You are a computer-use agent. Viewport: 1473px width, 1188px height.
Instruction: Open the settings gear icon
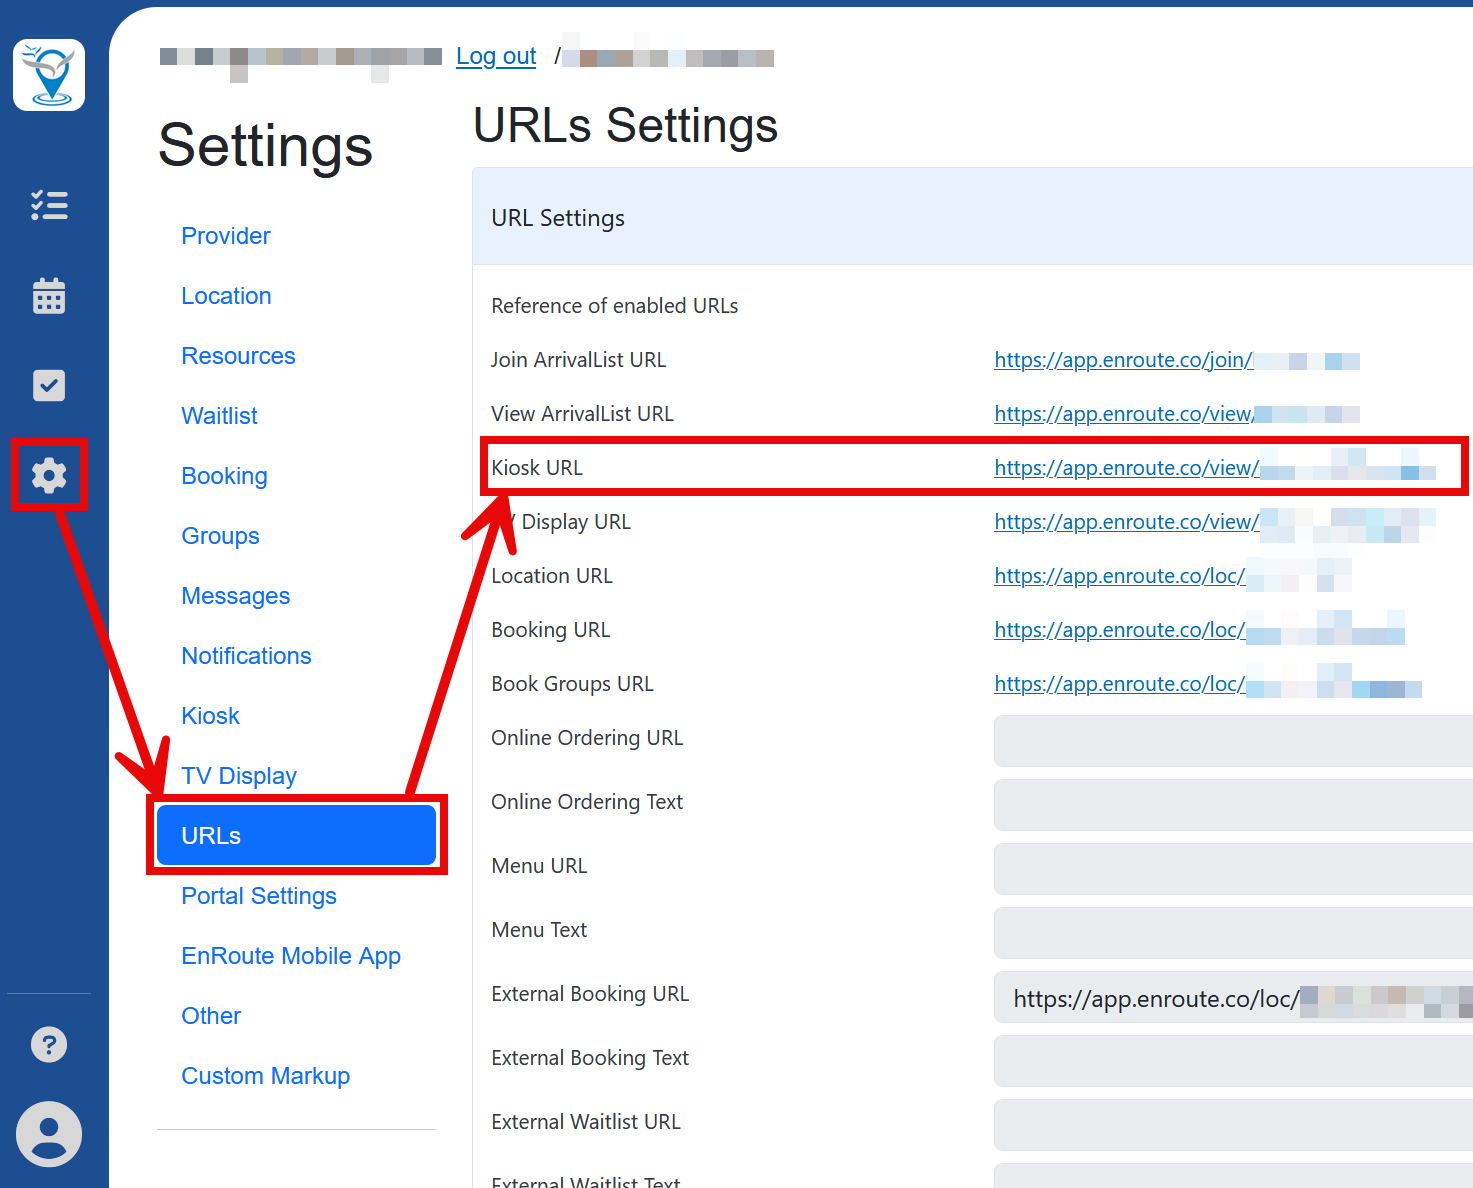click(x=49, y=475)
